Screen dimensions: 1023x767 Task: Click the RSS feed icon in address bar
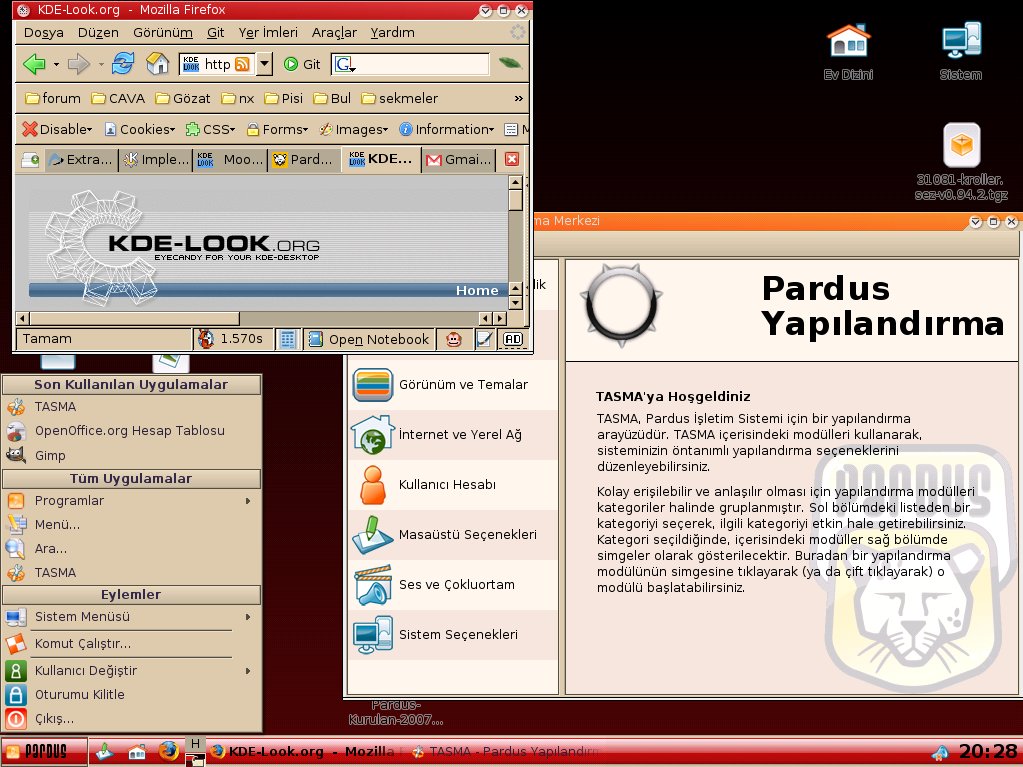point(242,64)
